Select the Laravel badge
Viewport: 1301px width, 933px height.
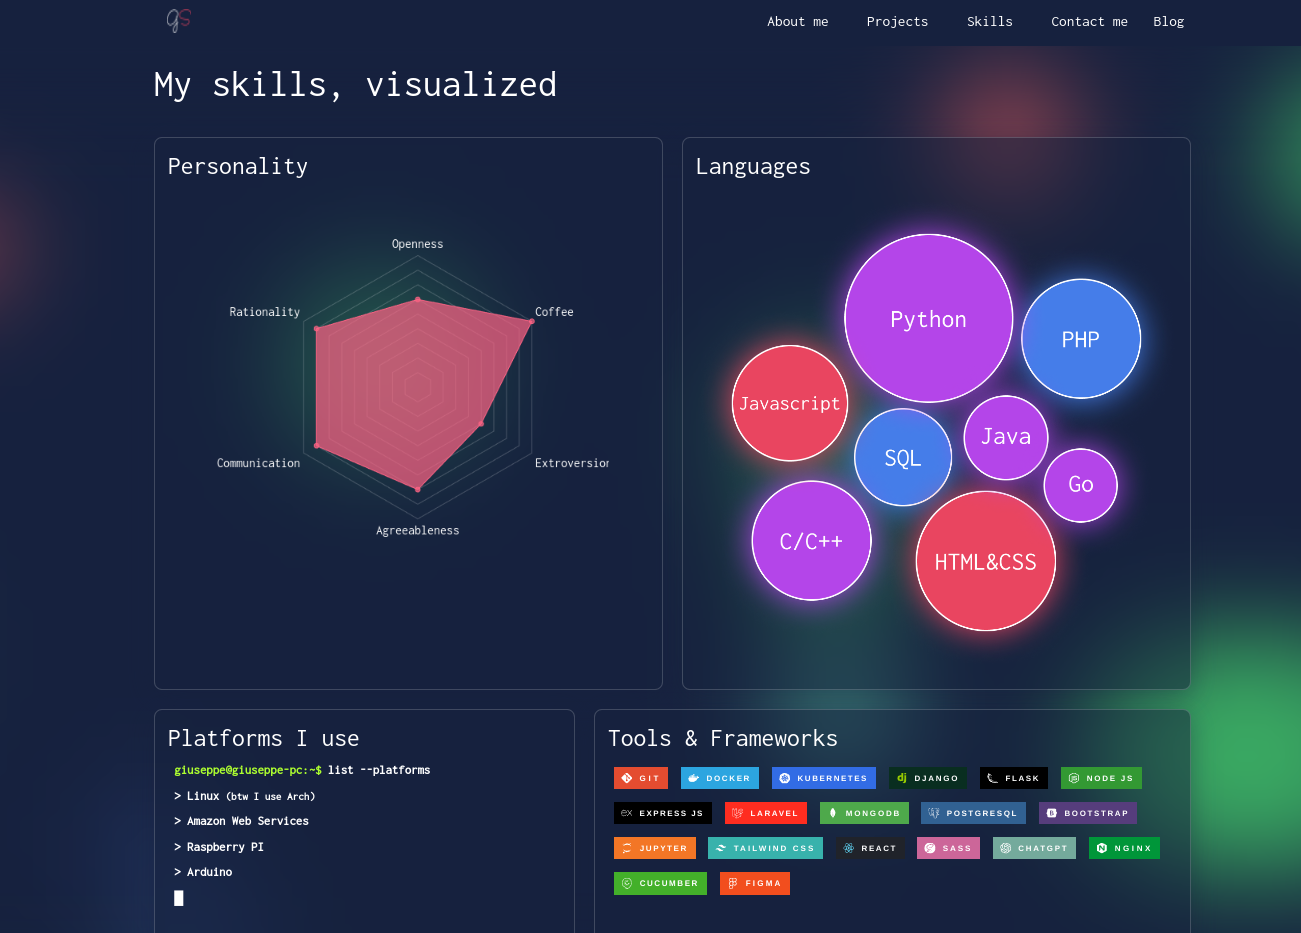(x=765, y=813)
